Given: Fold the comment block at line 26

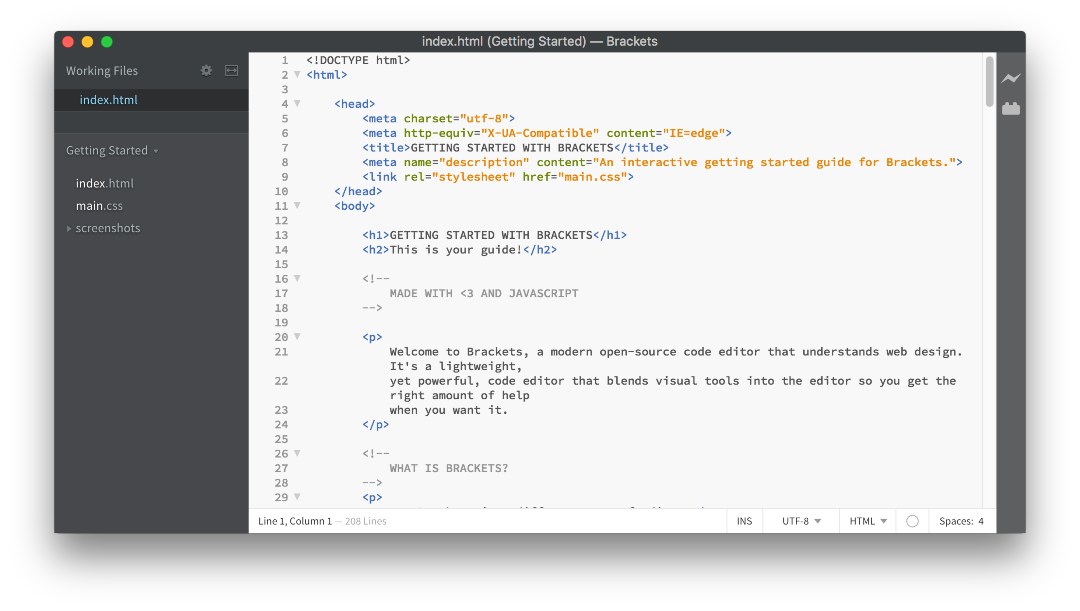Looking at the screenshot, I should (x=298, y=453).
